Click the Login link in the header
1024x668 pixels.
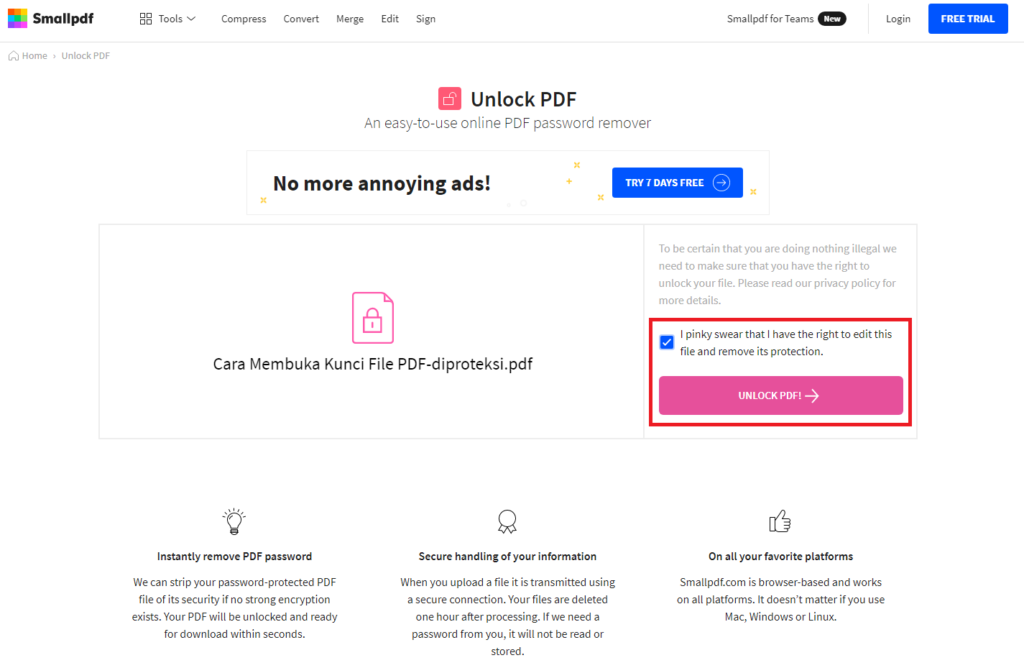(897, 18)
